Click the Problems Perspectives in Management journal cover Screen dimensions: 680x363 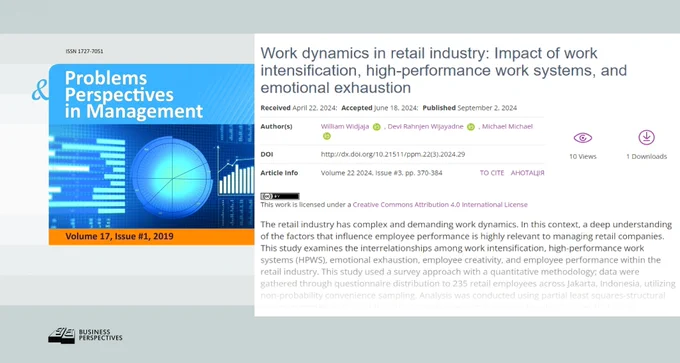[151, 154]
